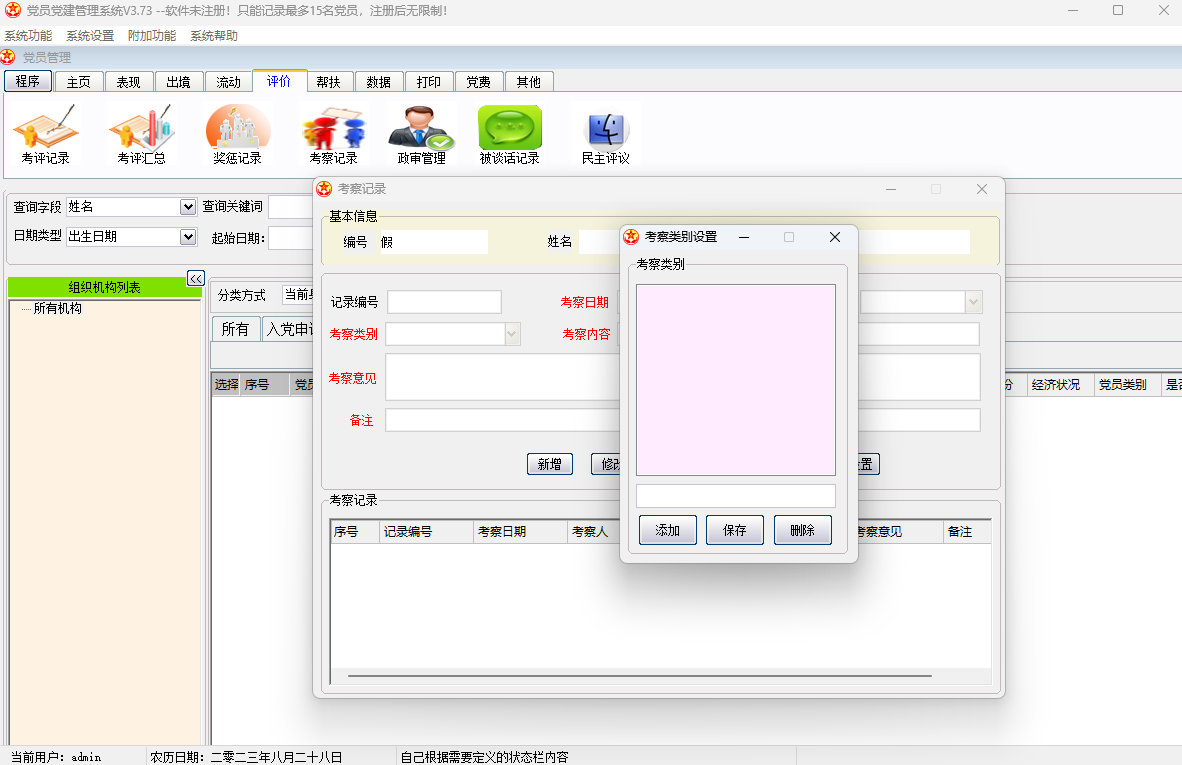Click the 查询关键词 input field
The width and height of the screenshot is (1182, 765).
coord(291,207)
